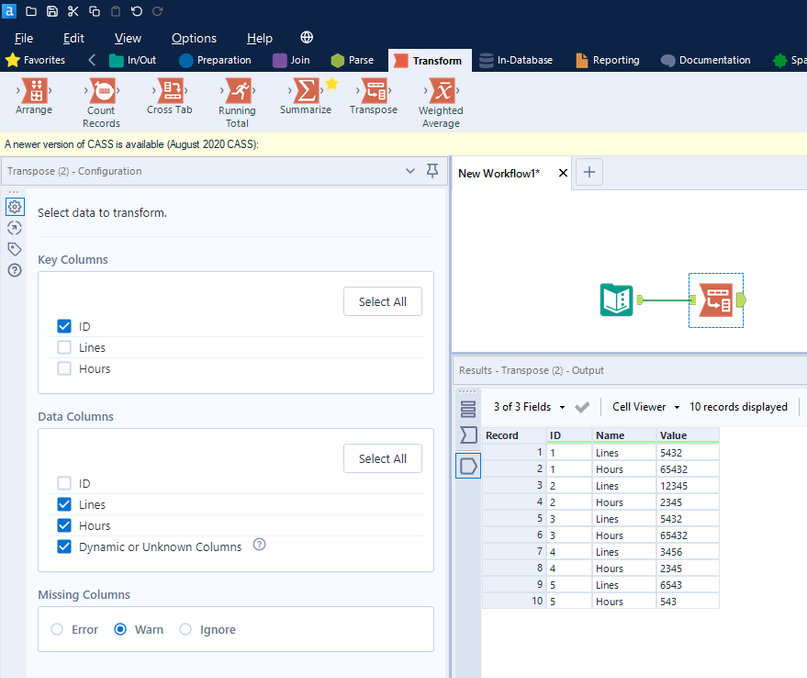Select the Running Total tool

[x=237, y=103]
